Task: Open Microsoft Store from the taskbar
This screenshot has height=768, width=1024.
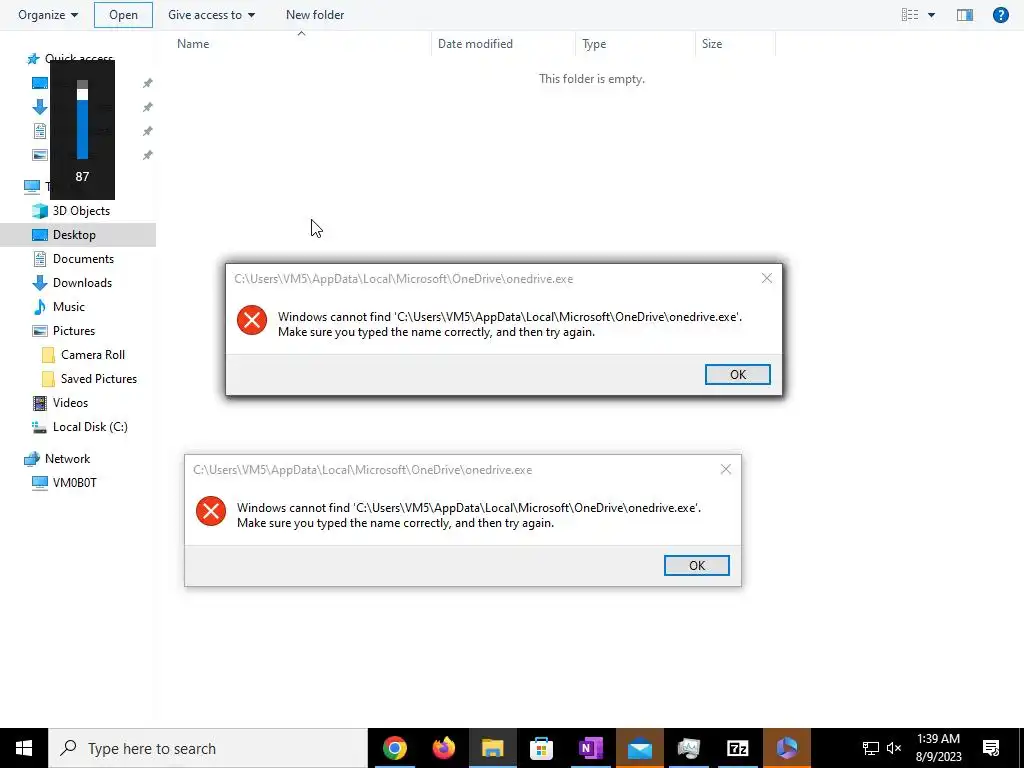Action: click(x=541, y=748)
